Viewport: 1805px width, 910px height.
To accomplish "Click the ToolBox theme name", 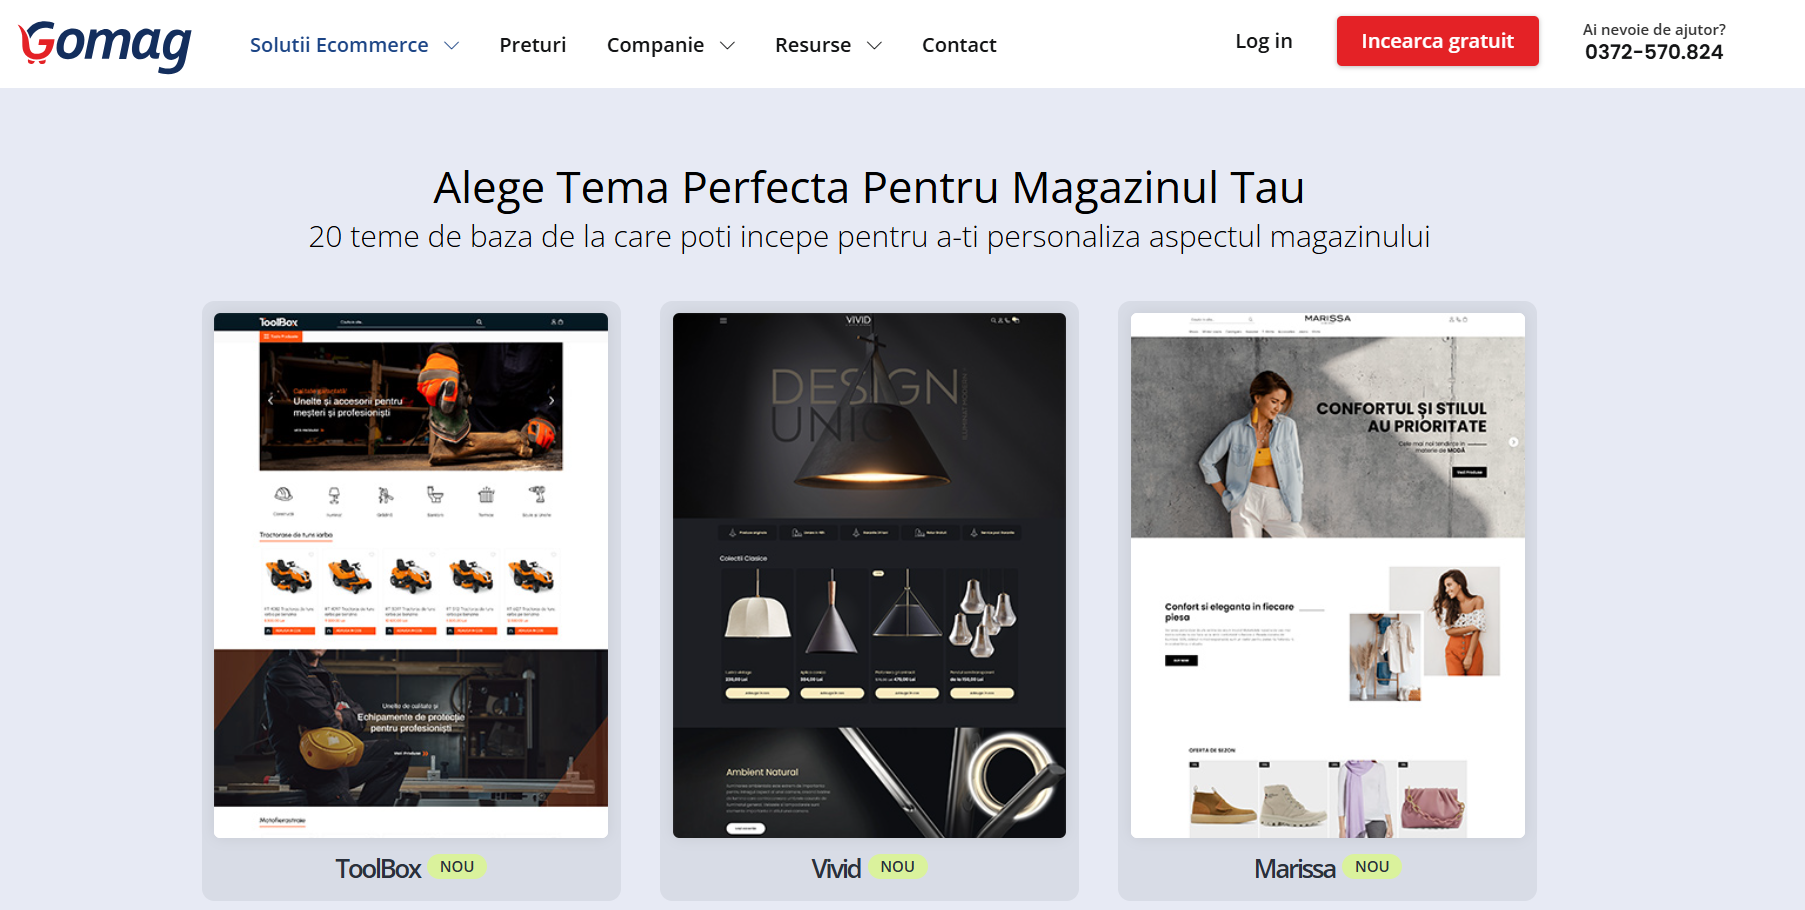I will point(378,868).
